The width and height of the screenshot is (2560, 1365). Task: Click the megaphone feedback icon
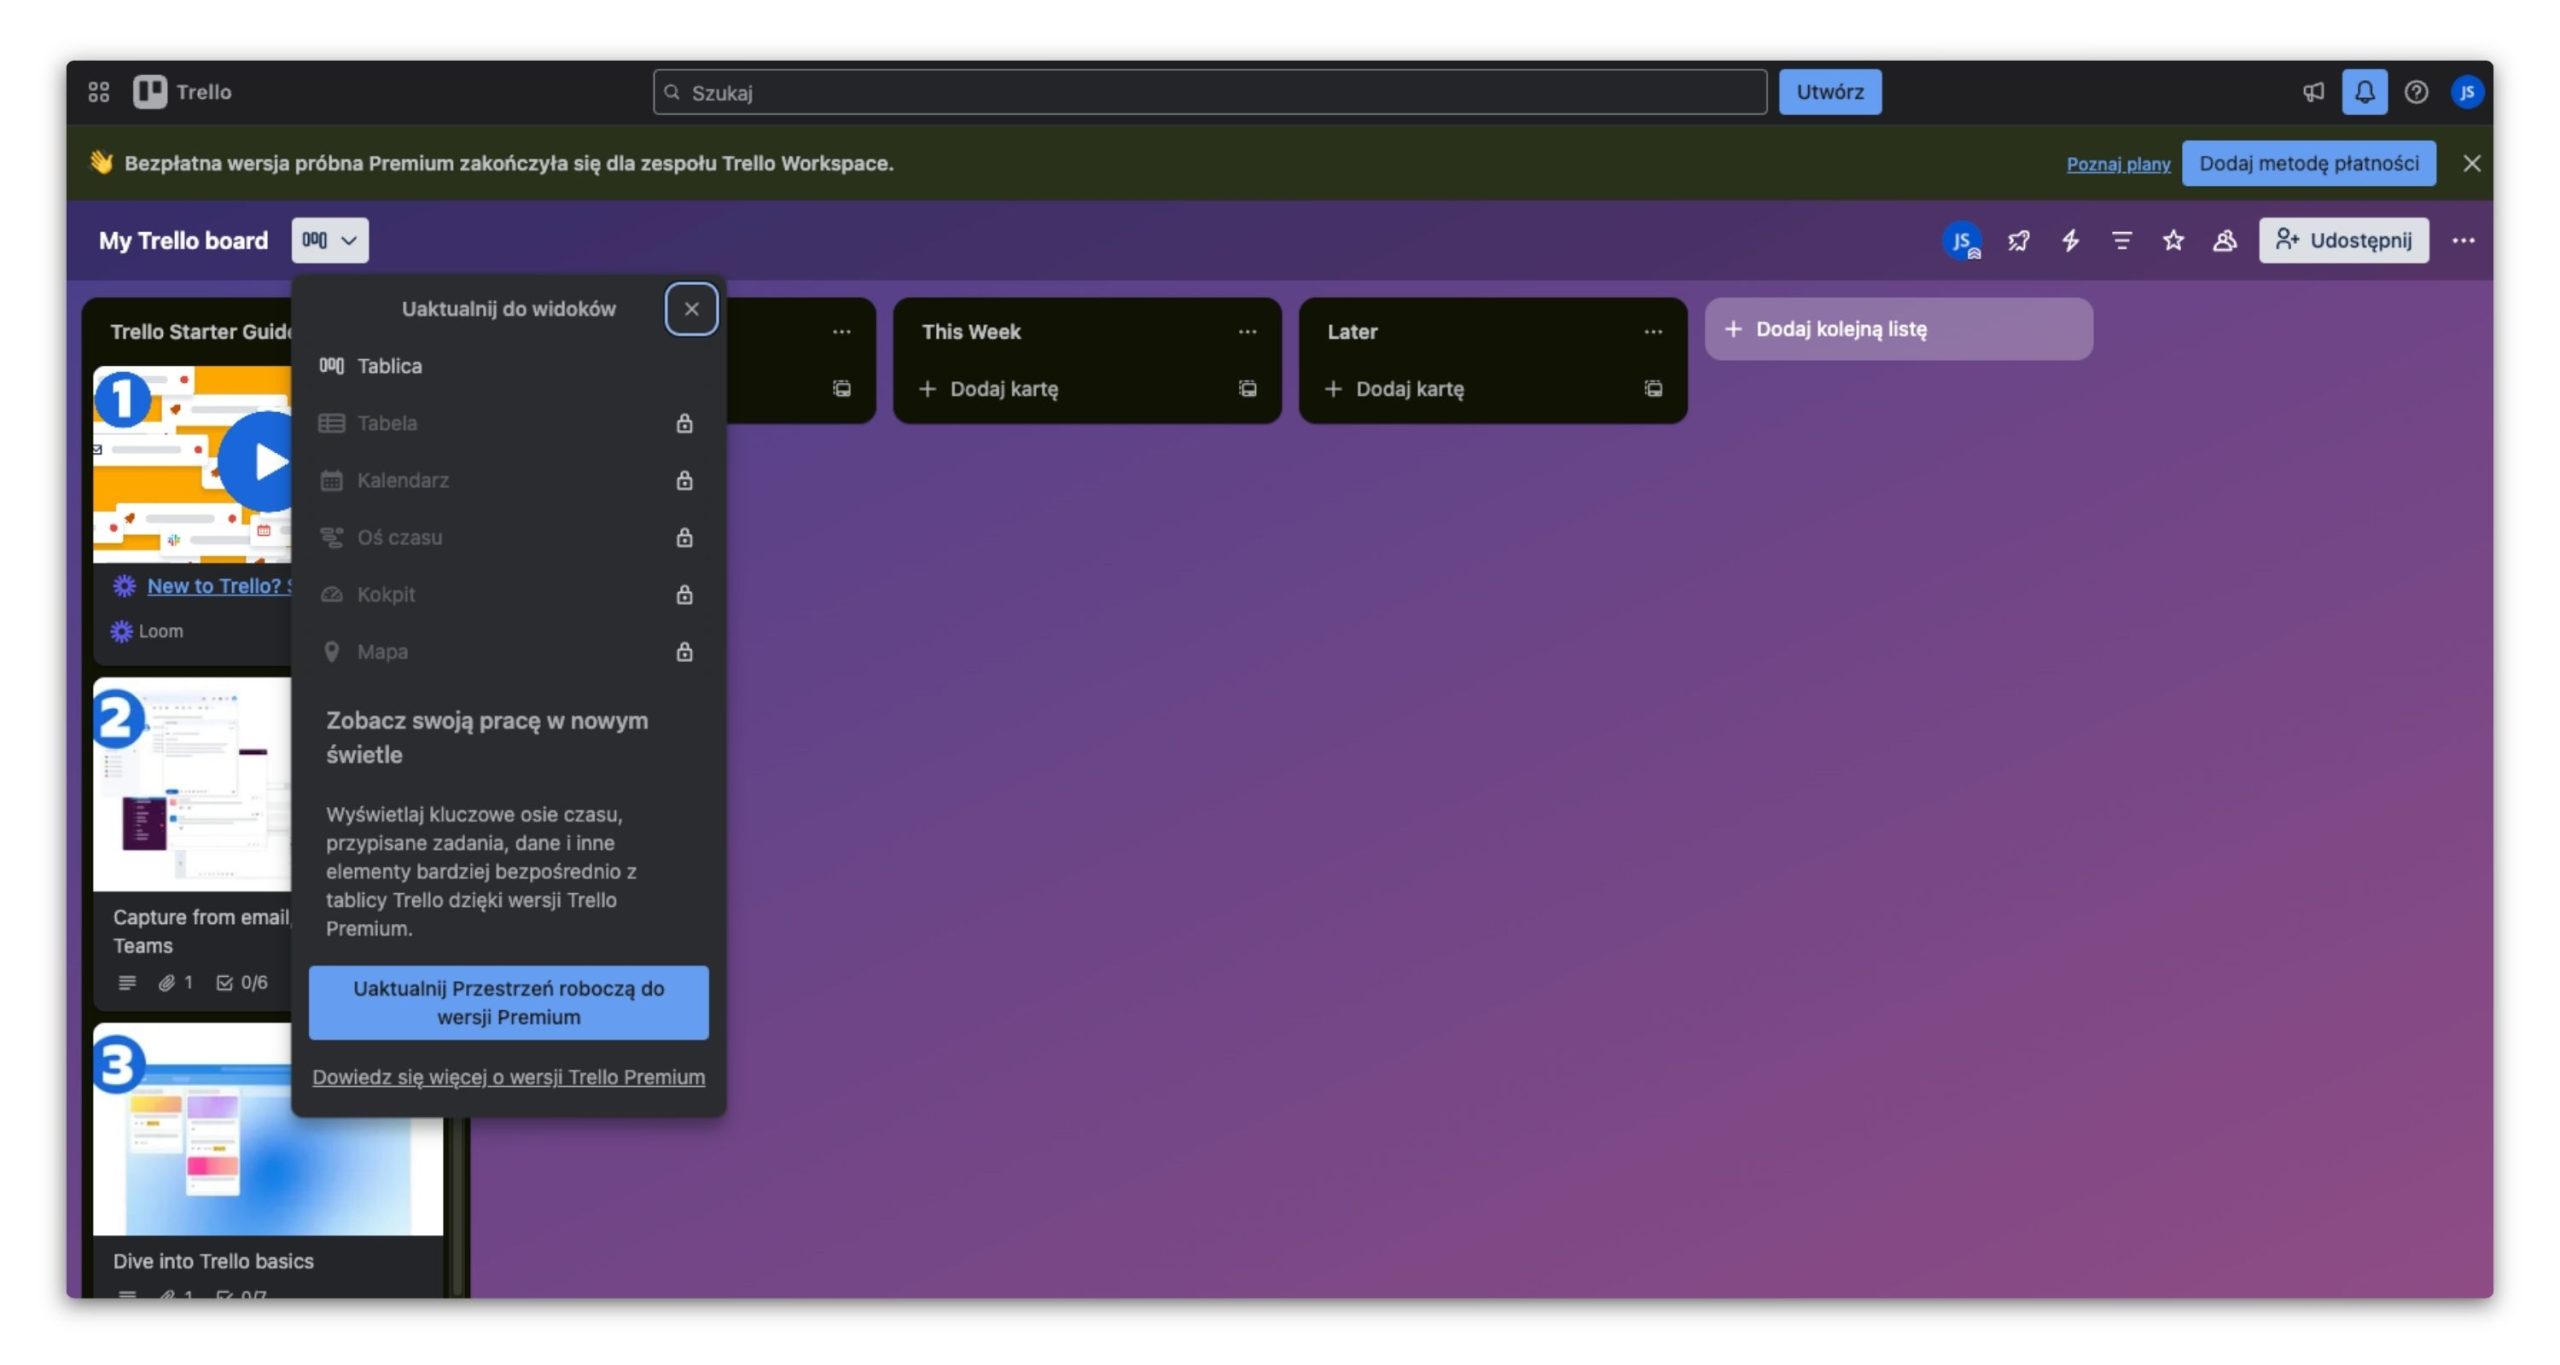(x=2313, y=92)
